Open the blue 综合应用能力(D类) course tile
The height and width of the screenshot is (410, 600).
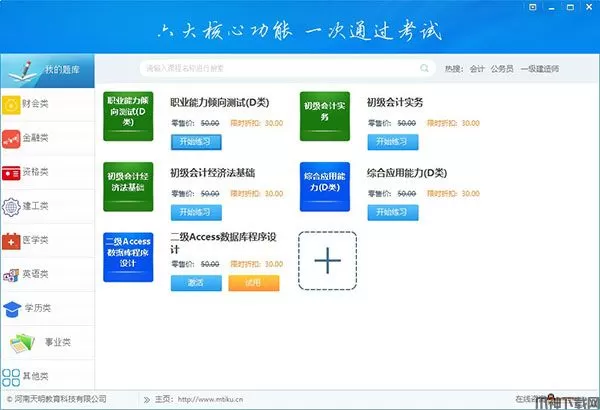pyautogui.click(x=325, y=187)
